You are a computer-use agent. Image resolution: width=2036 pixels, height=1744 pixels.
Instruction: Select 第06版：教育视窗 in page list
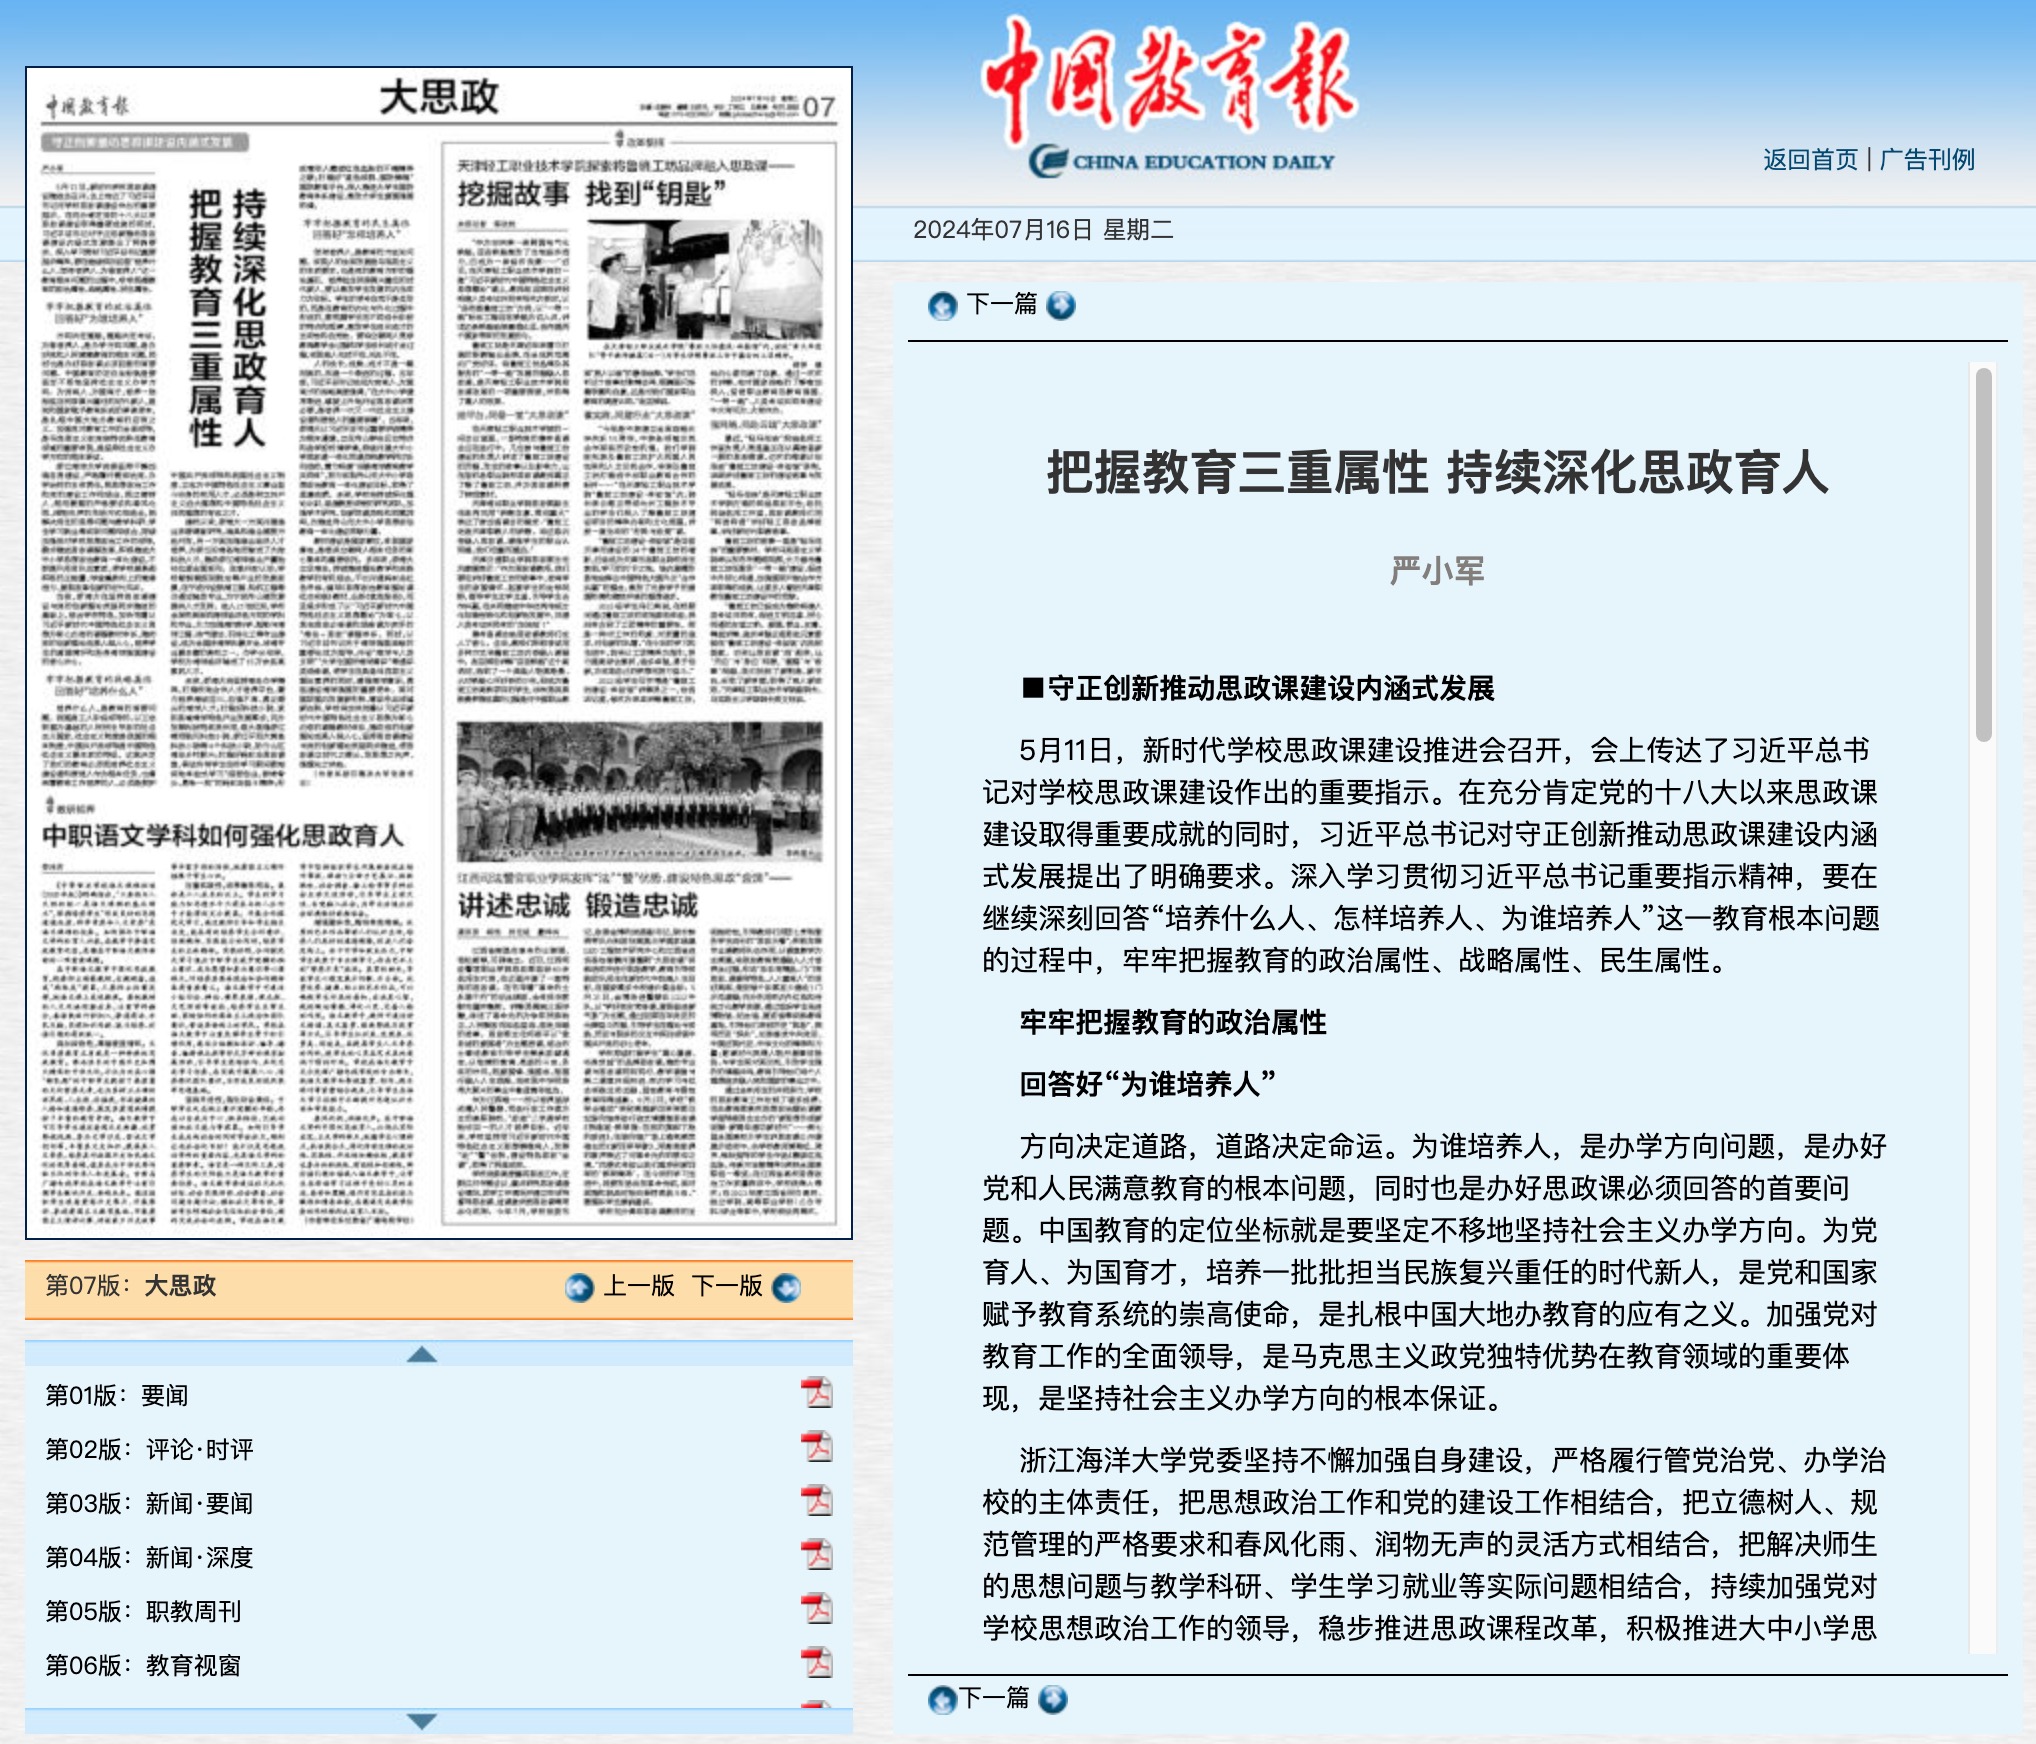144,1665
